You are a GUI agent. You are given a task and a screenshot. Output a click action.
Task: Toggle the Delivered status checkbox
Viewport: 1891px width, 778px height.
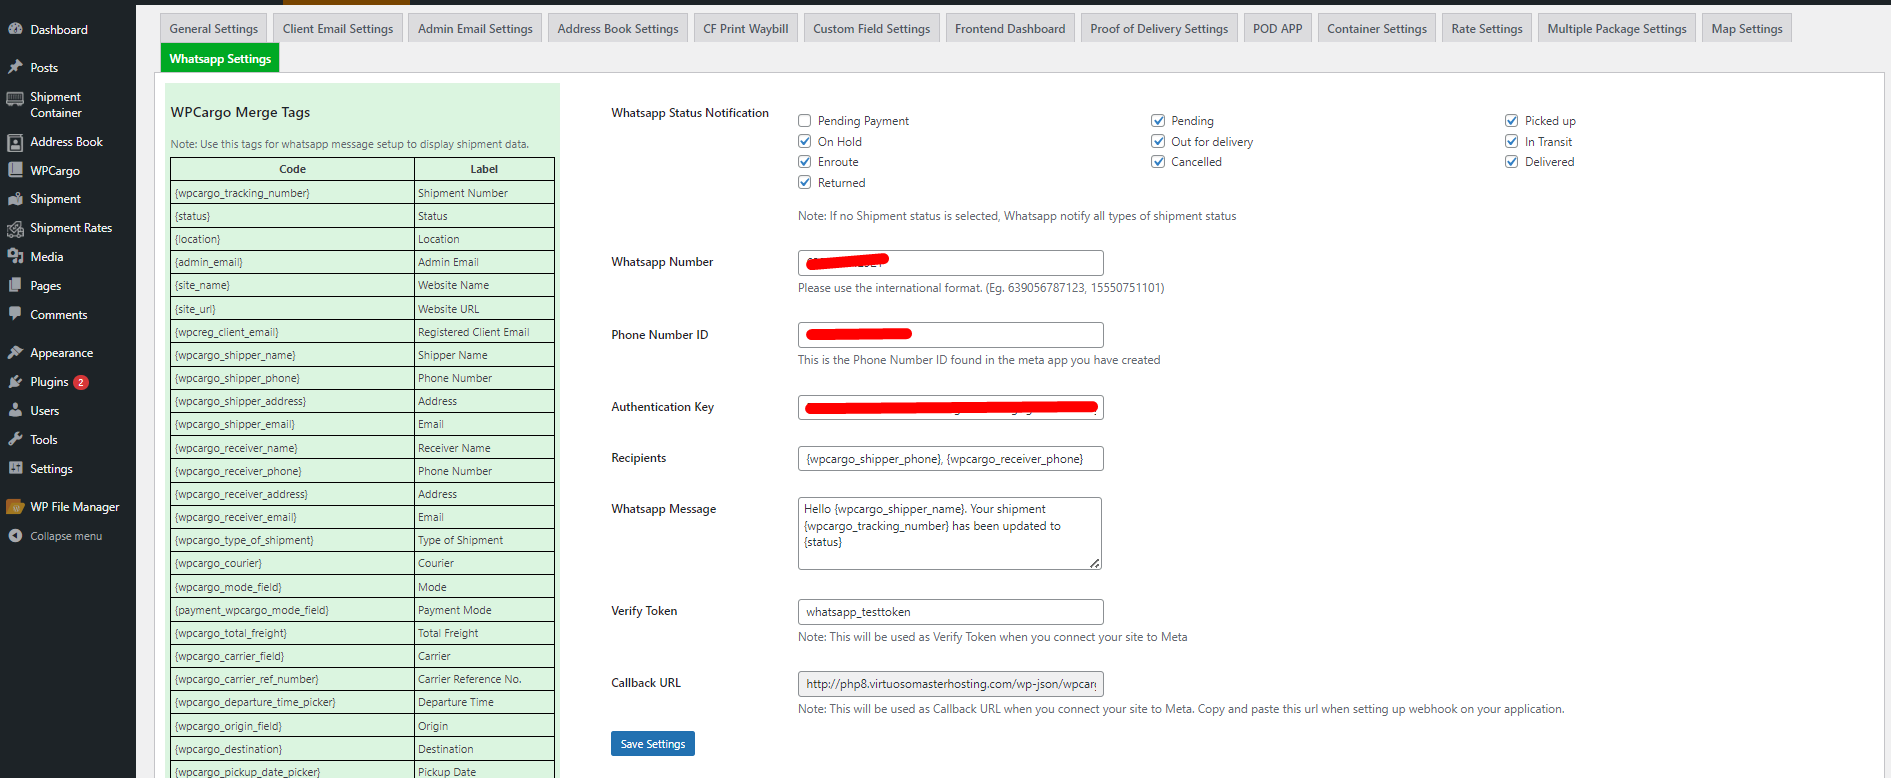(1512, 162)
